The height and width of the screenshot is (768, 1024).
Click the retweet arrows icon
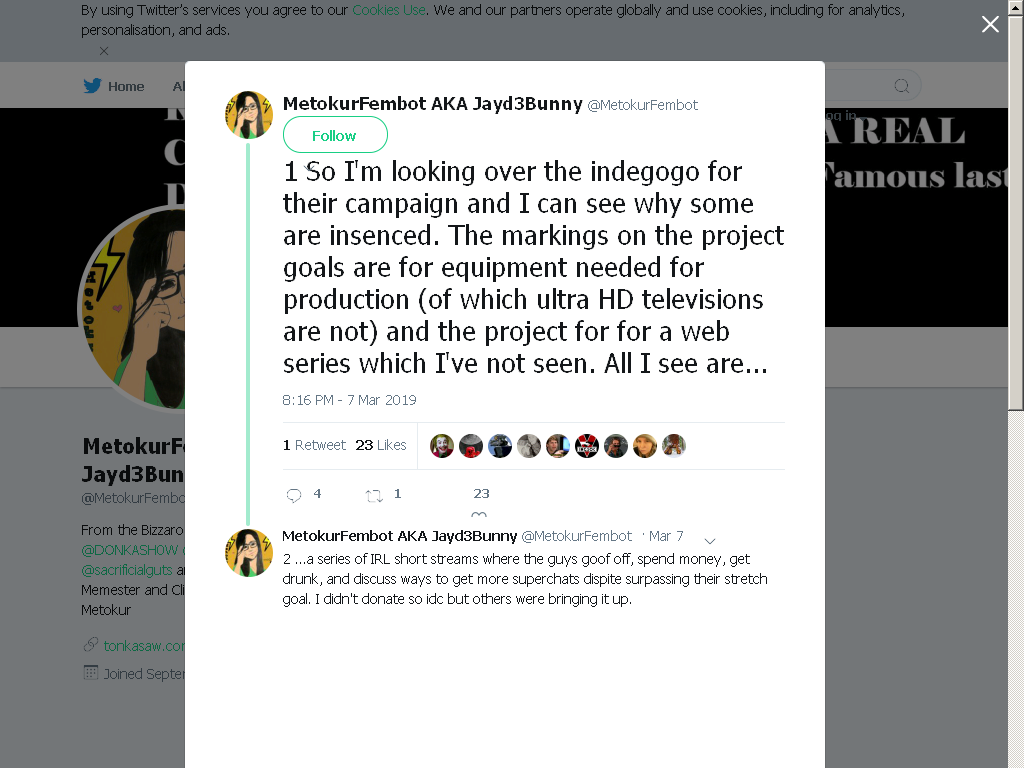tap(374, 496)
